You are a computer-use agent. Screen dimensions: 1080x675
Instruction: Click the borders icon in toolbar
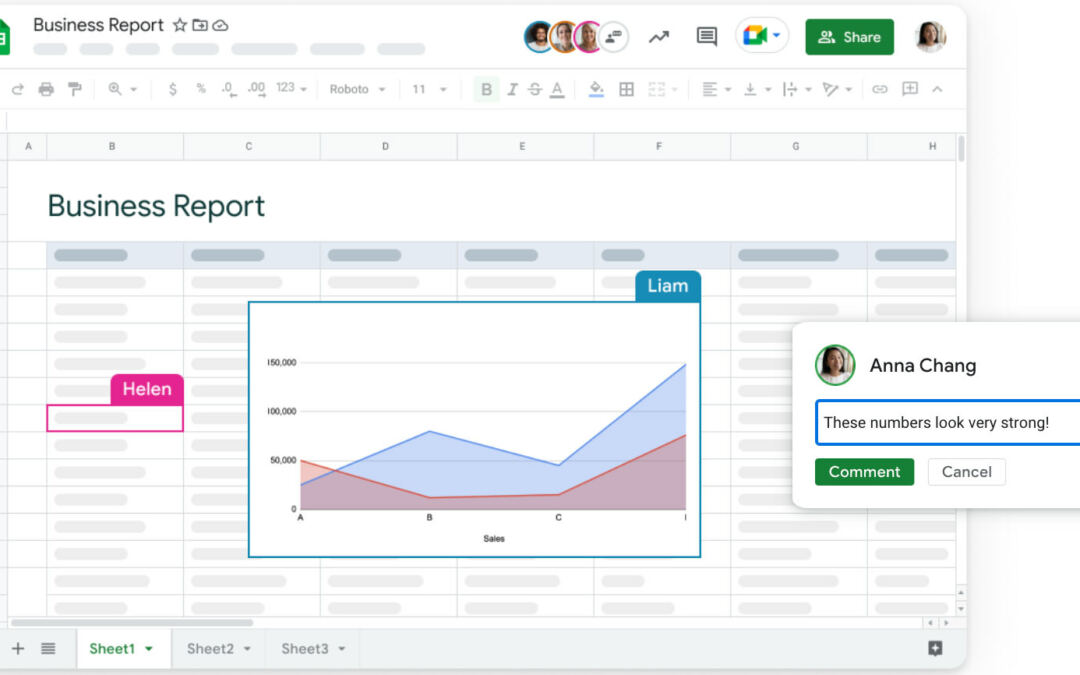tap(627, 89)
